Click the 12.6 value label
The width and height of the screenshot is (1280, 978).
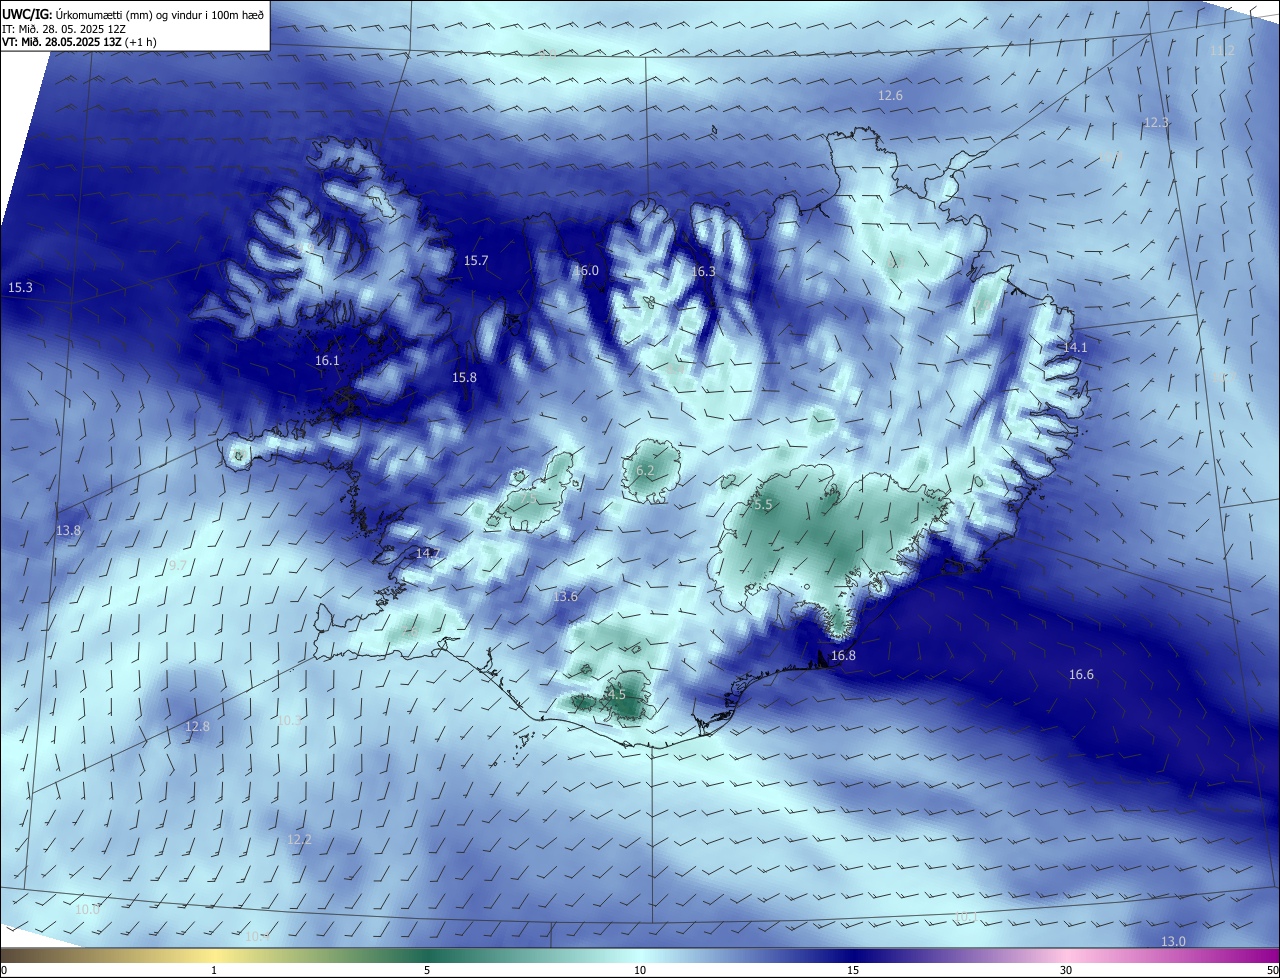890,96
